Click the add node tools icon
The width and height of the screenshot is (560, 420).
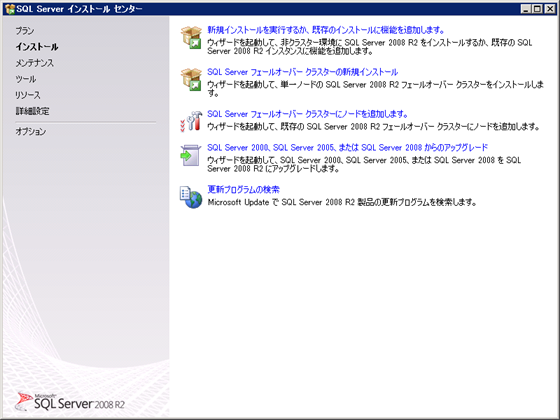pos(191,121)
